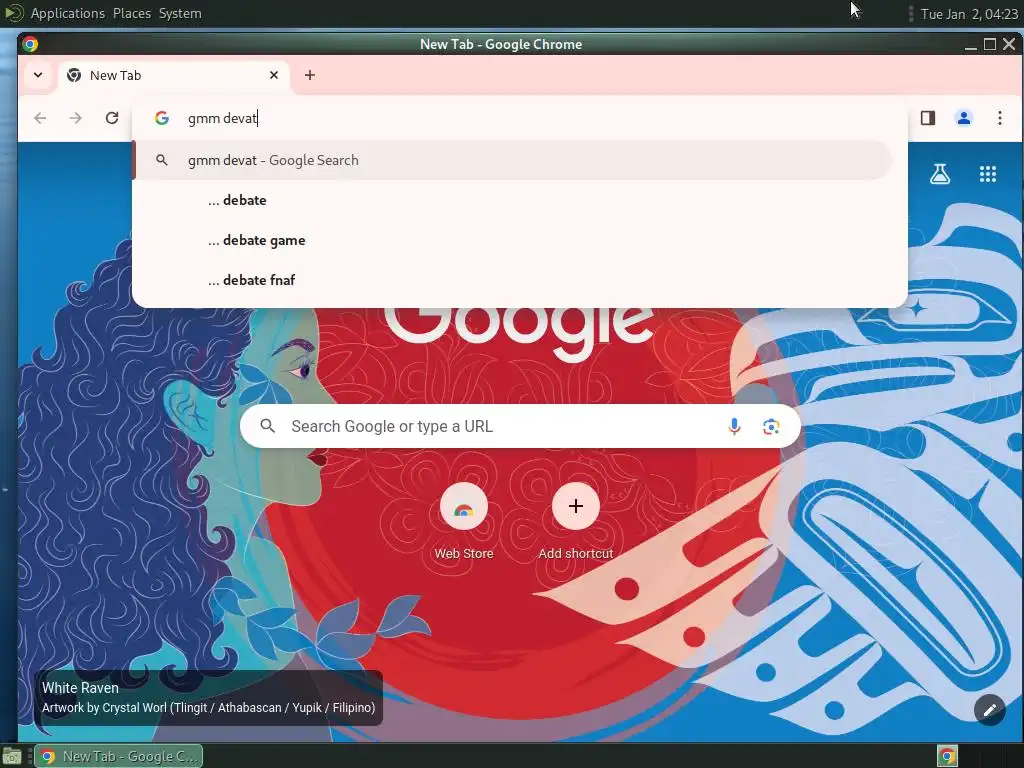Open the White Raven artwork credit link
This screenshot has height=768, width=1024.
tap(208, 697)
